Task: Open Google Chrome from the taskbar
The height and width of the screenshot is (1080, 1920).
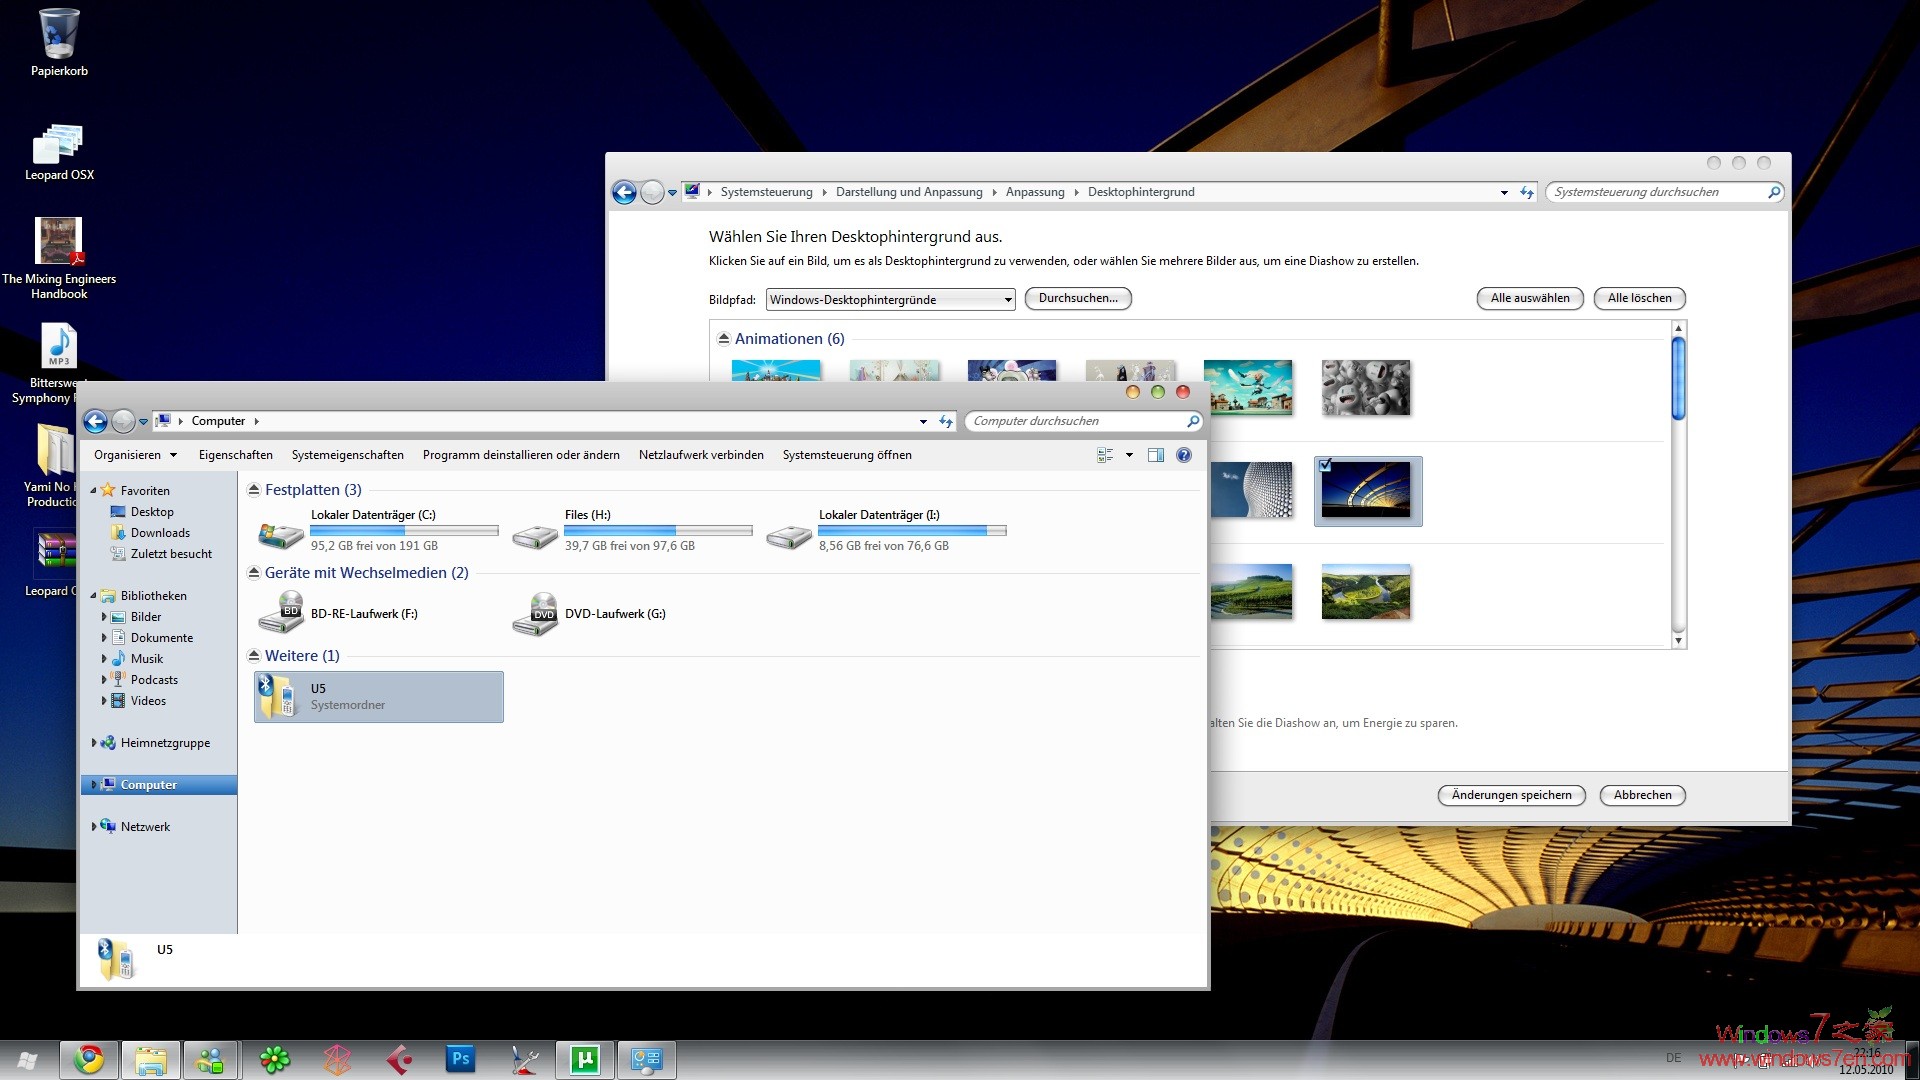Action: tap(89, 1059)
